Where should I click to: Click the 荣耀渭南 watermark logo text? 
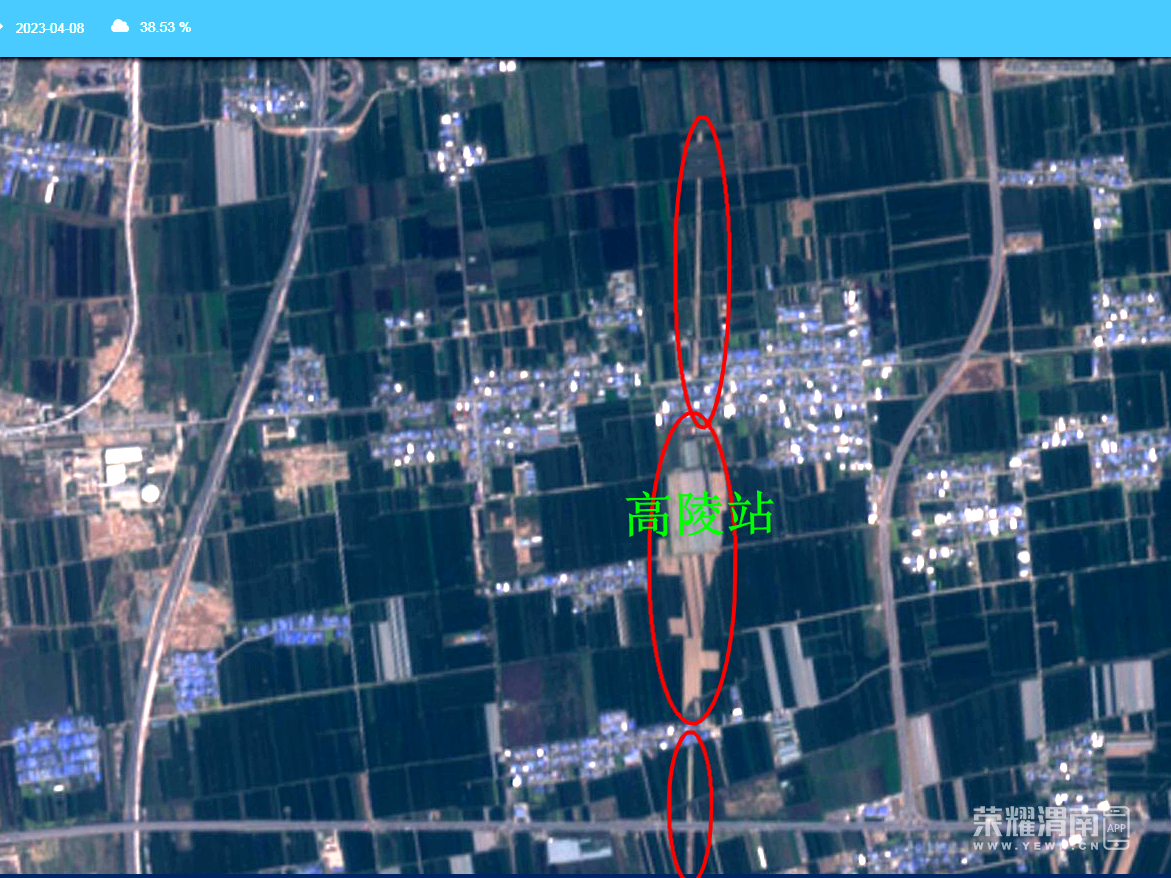point(1035,821)
